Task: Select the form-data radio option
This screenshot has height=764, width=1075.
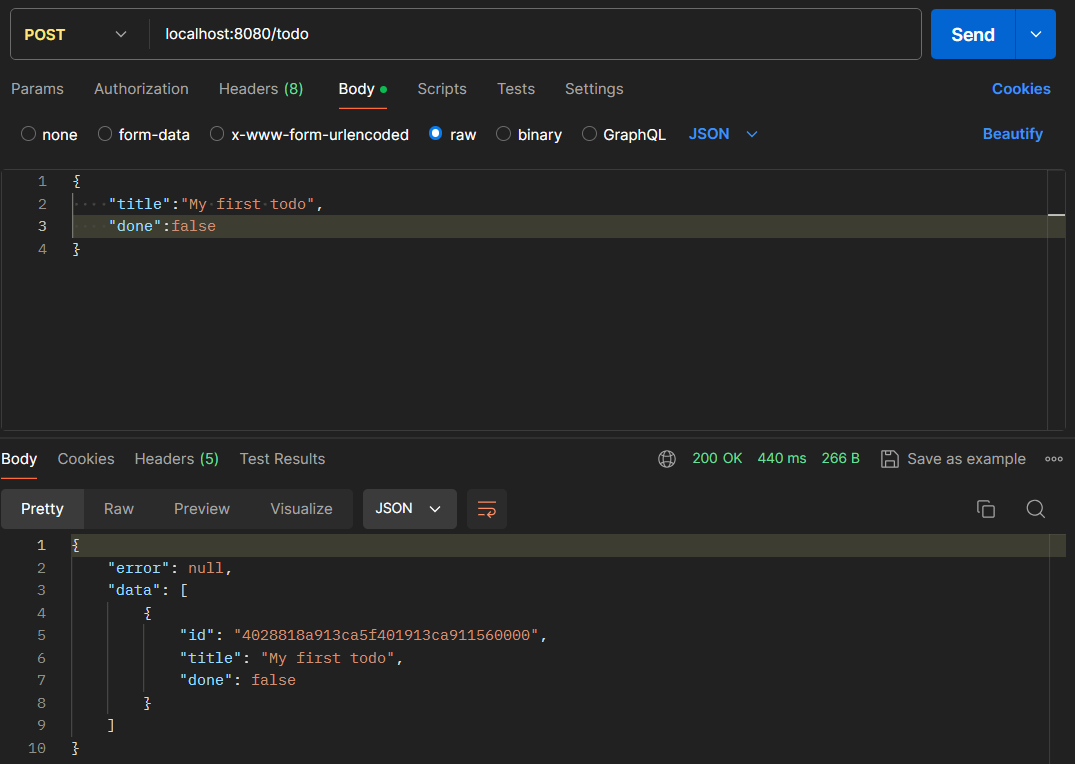Action: point(105,134)
